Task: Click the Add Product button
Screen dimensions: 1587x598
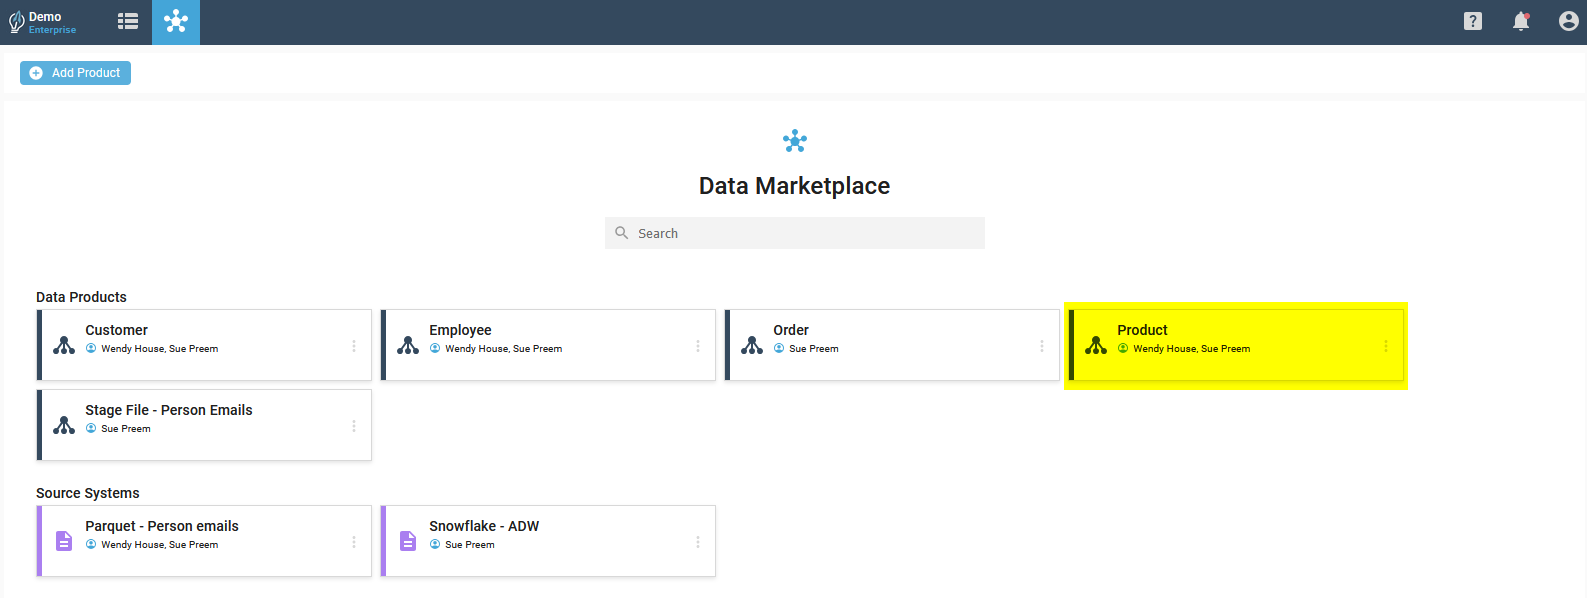Action: point(75,73)
